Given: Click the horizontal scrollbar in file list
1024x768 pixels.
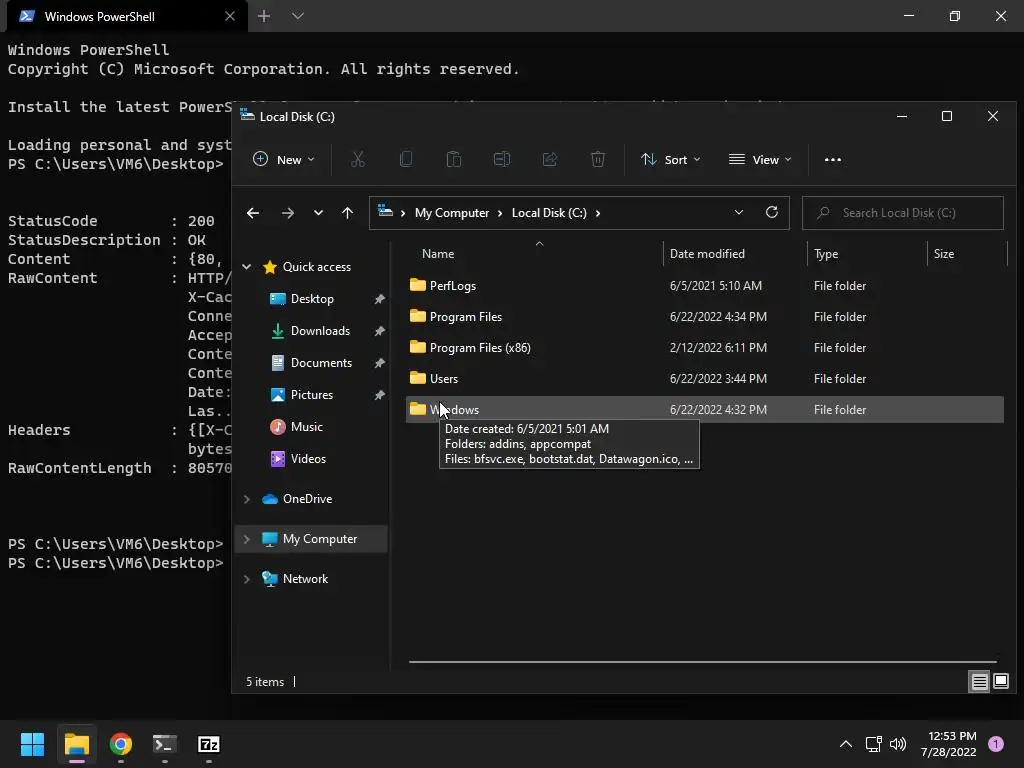Looking at the screenshot, I should coord(703,662).
